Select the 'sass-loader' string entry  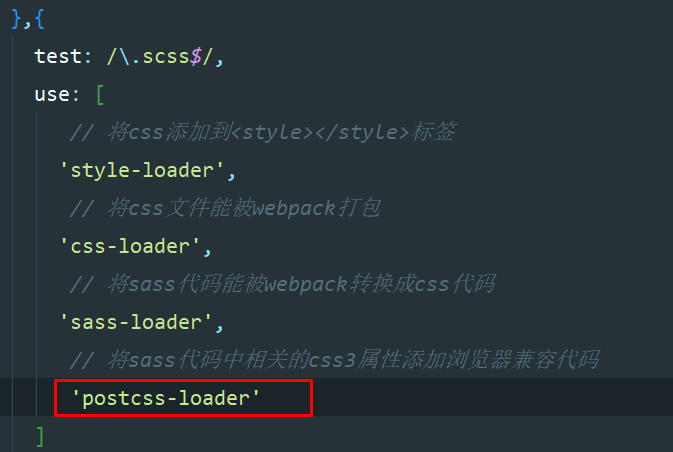pos(136,322)
